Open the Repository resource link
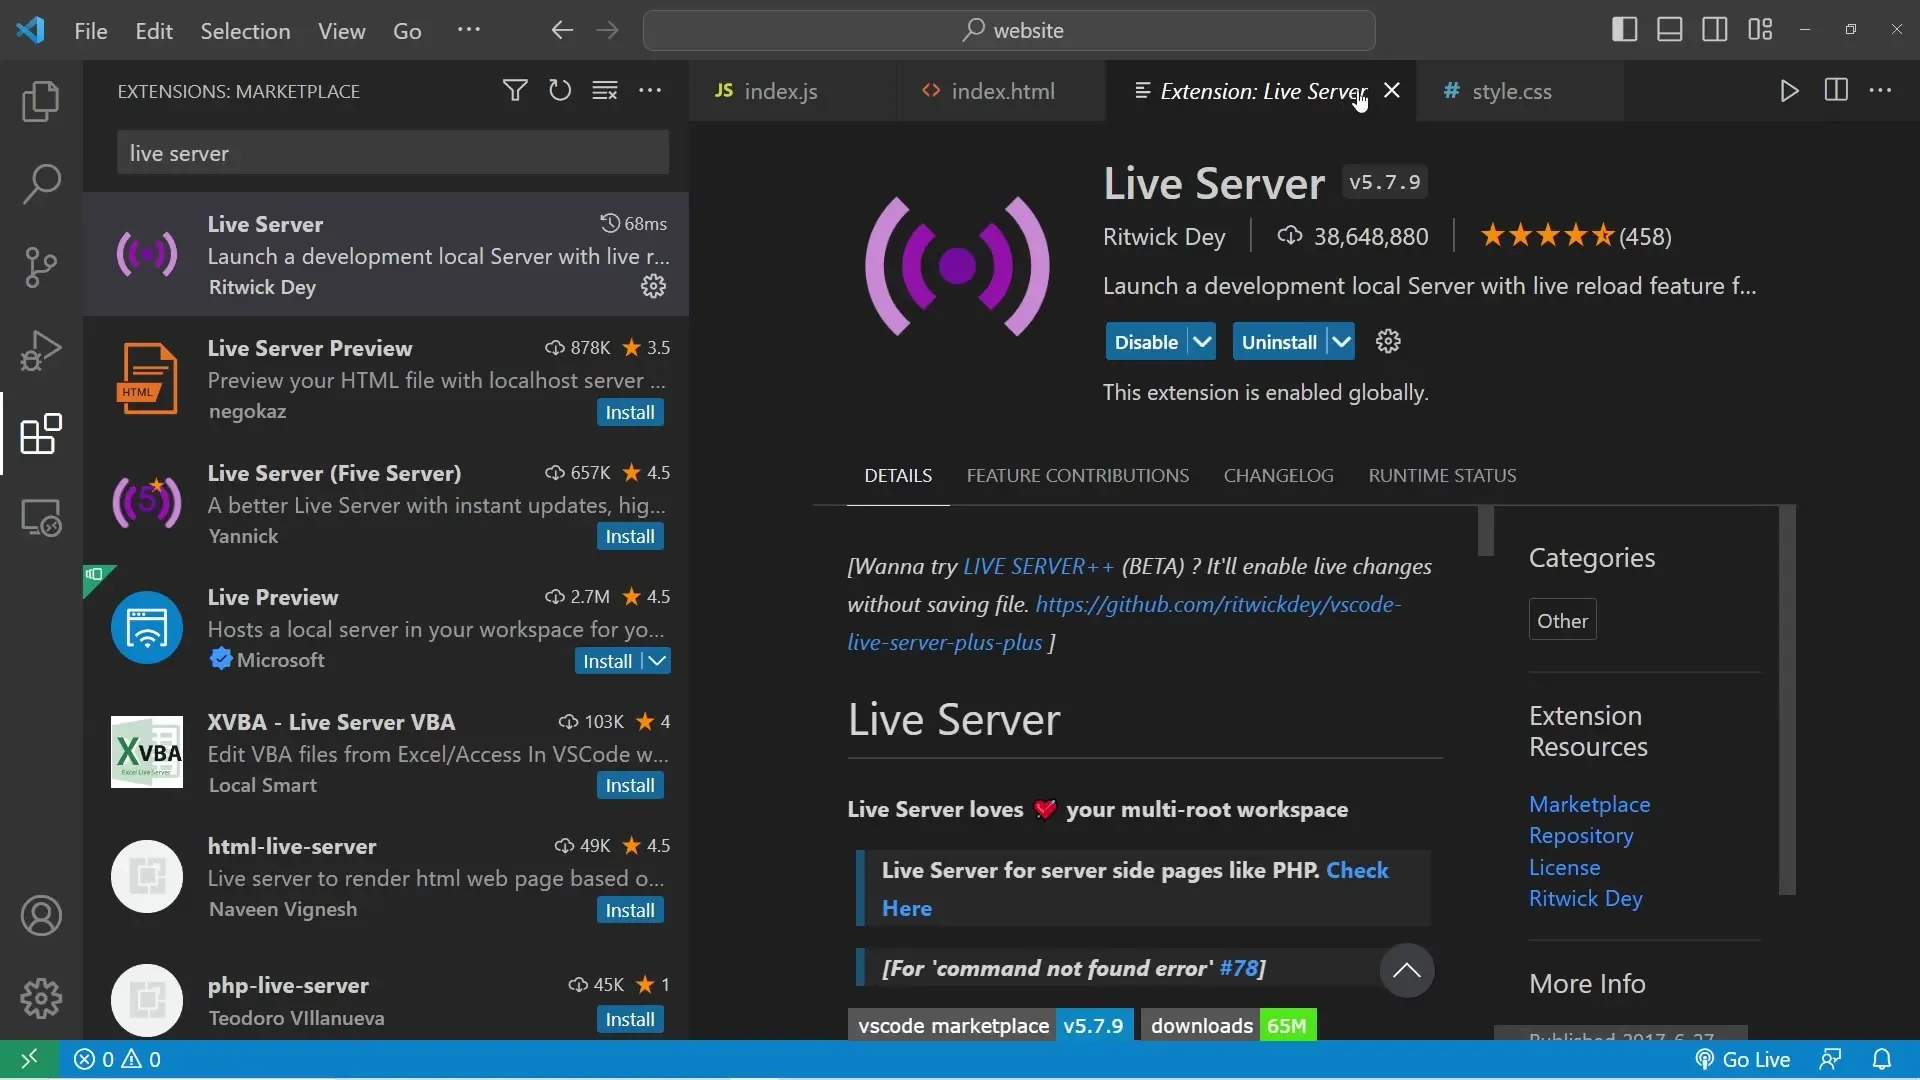Screen dimensions: 1920x1080 pos(1580,836)
